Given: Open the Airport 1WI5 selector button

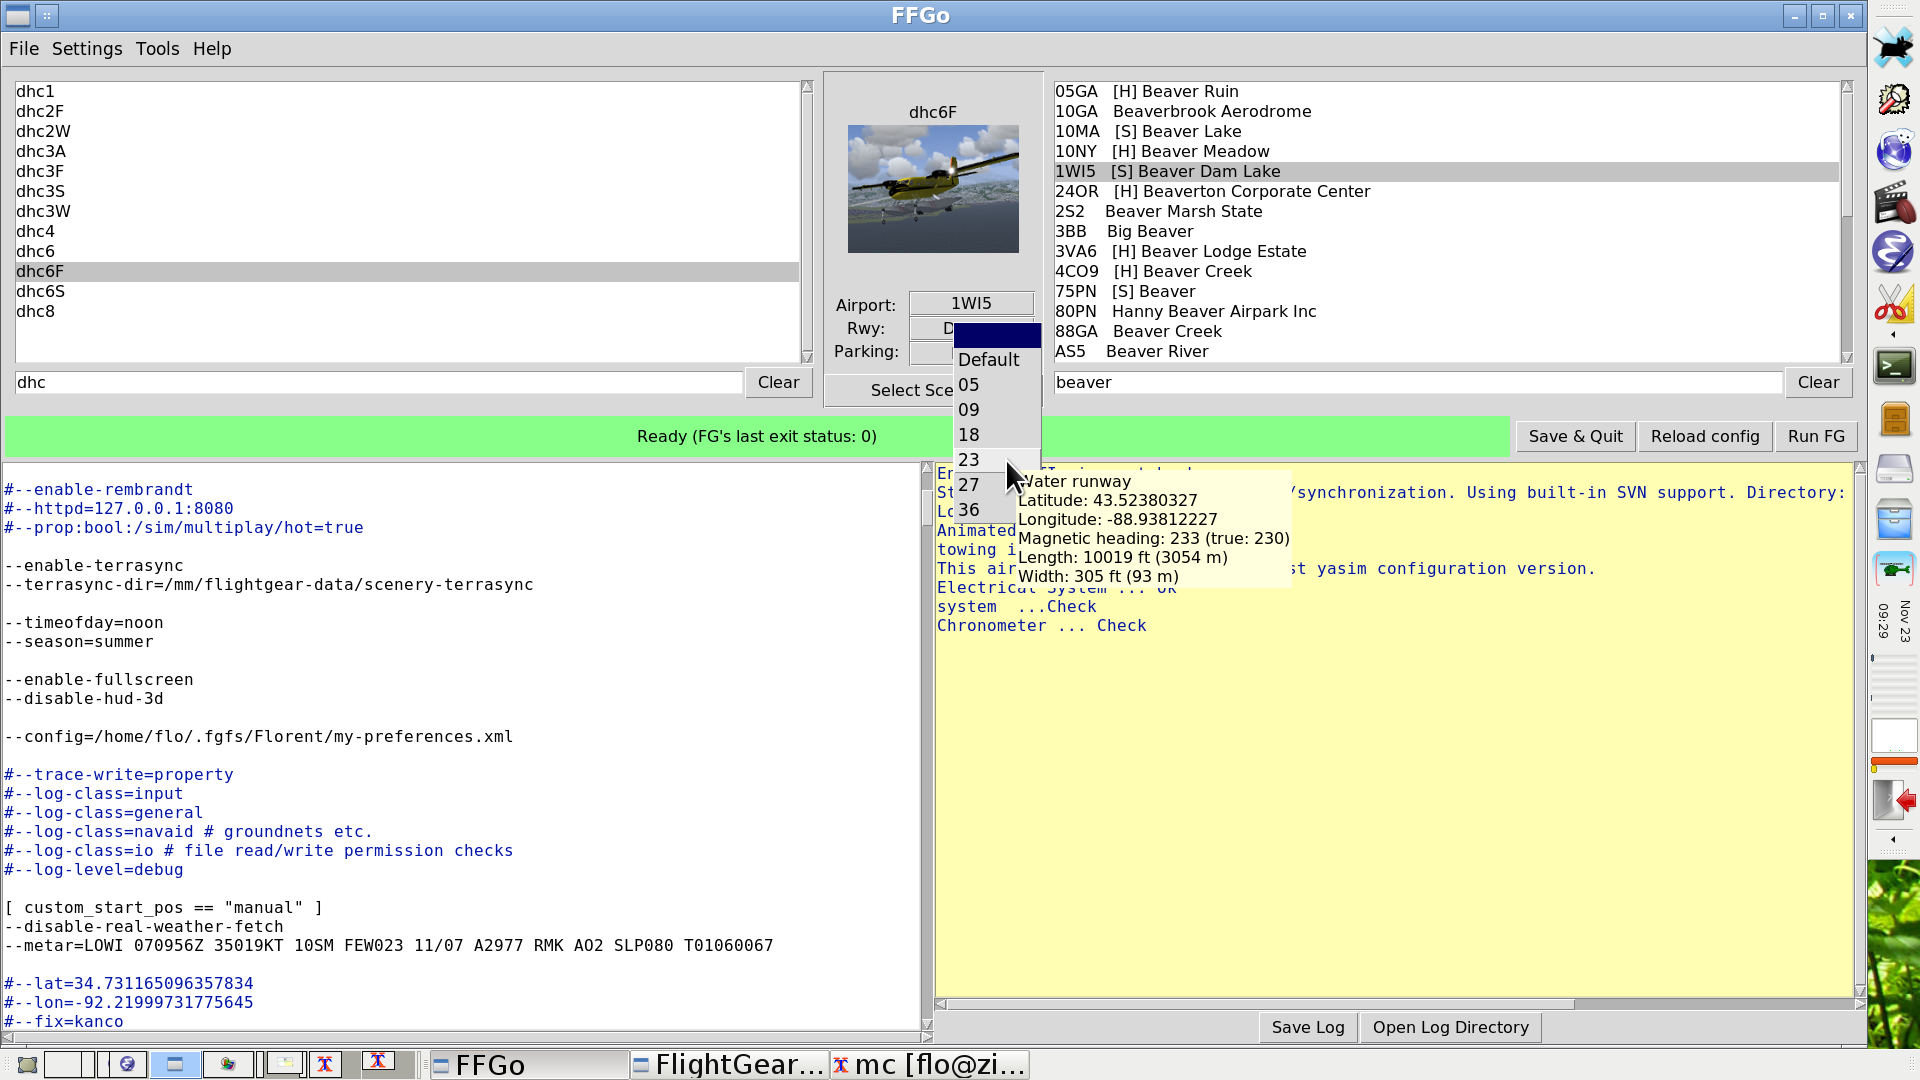Looking at the screenshot, I should 971,303.
